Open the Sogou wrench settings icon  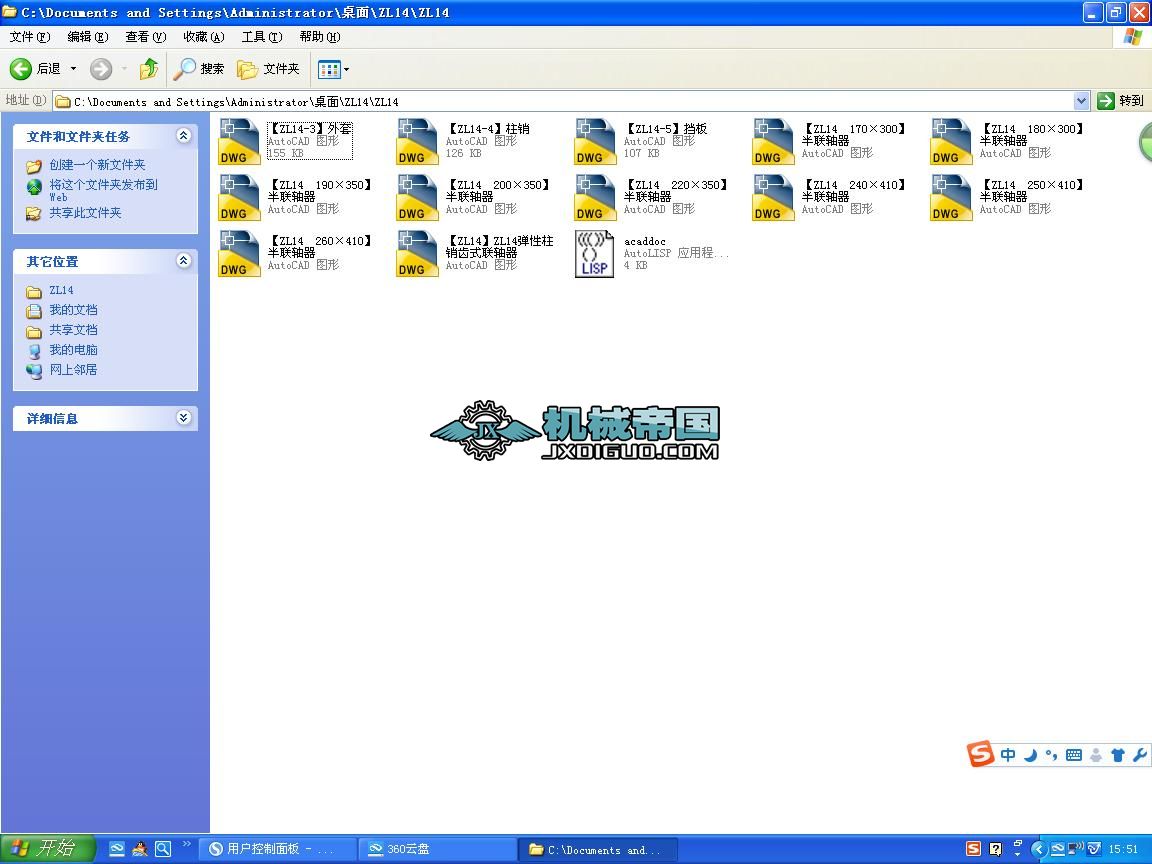(x=1140, y=755)
